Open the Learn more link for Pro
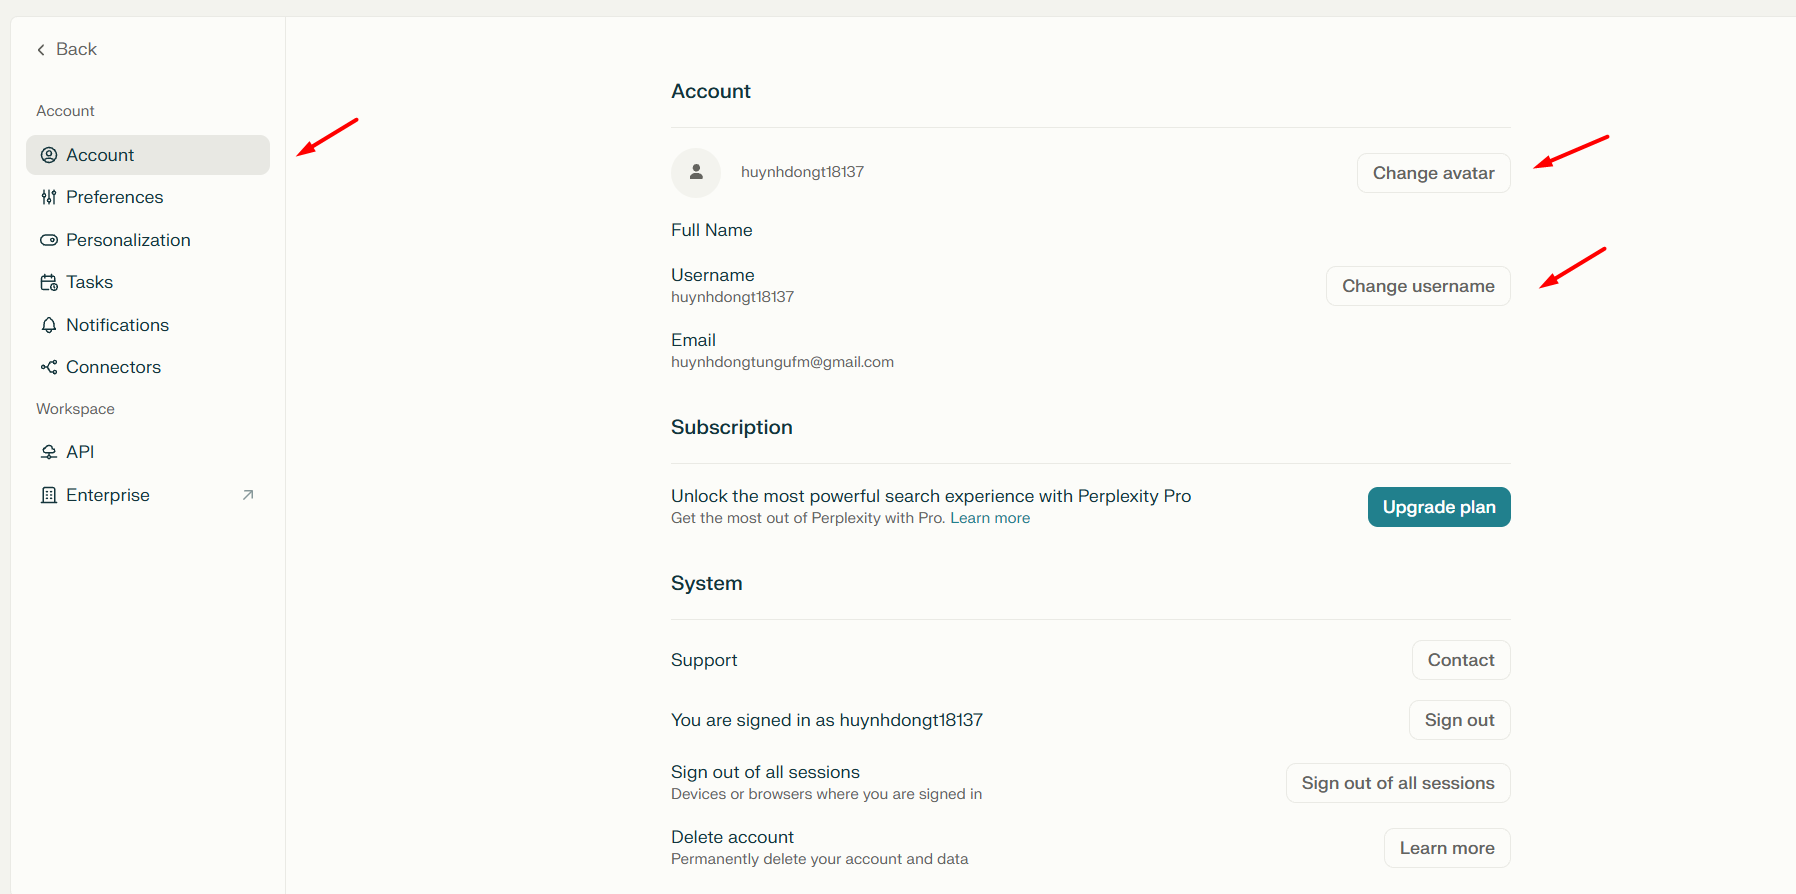Image resolution: width=1796 pixels, height=894 pixels. (x=990, y=518)
